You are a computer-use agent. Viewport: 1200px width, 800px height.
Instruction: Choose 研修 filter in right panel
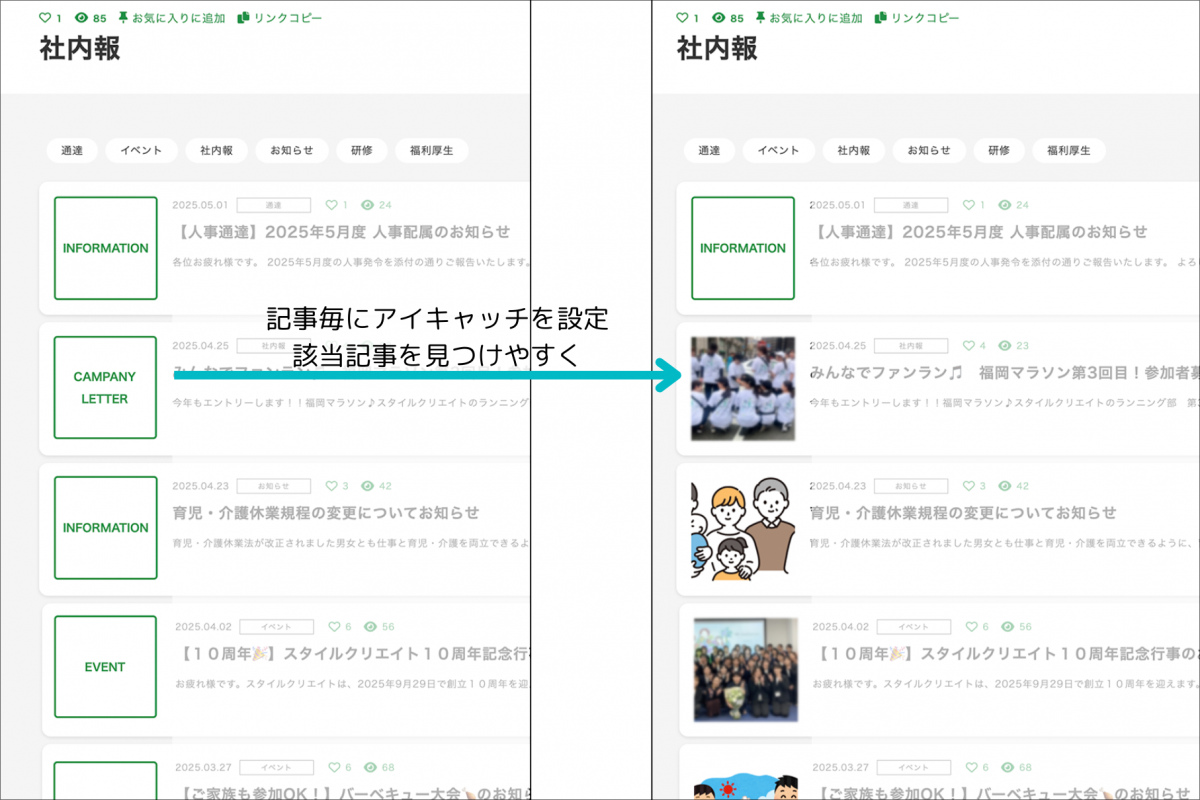pyautogui.click(x=999, y=151)
